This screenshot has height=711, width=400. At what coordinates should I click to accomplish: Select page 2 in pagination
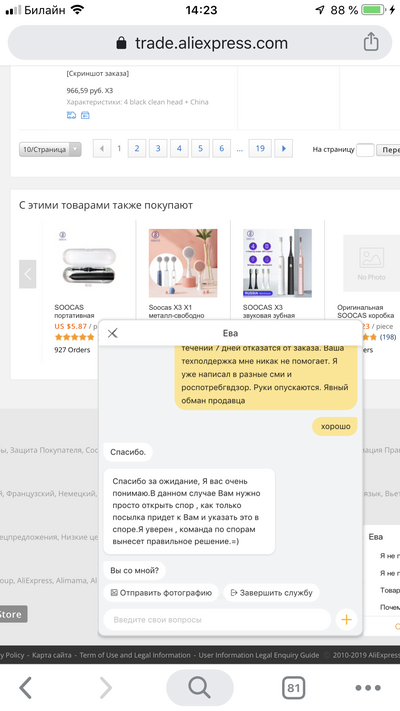[137, 148]
